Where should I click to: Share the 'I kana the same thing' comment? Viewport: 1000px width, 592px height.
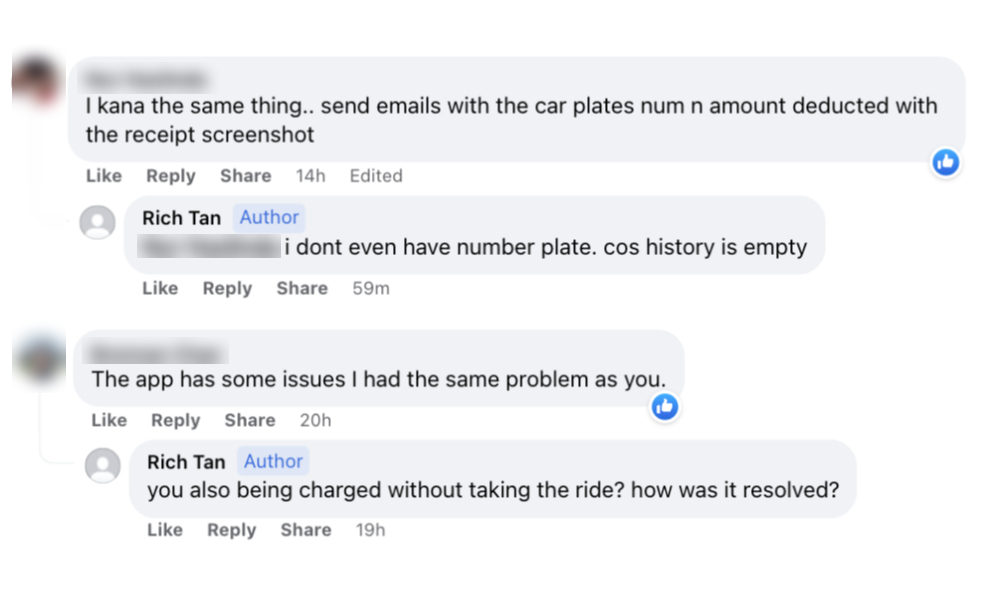pyautogui.click(x=245, y=176)
